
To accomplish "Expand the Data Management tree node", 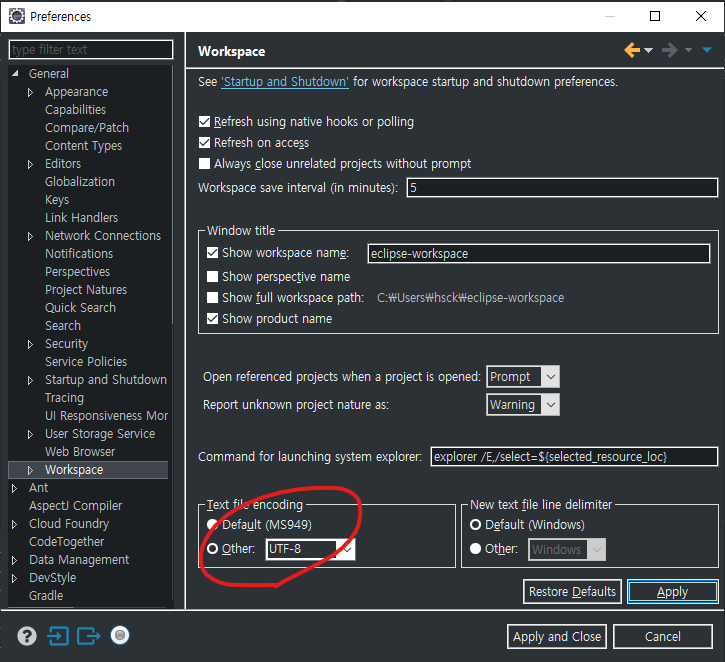I will (x=14, y=560).
